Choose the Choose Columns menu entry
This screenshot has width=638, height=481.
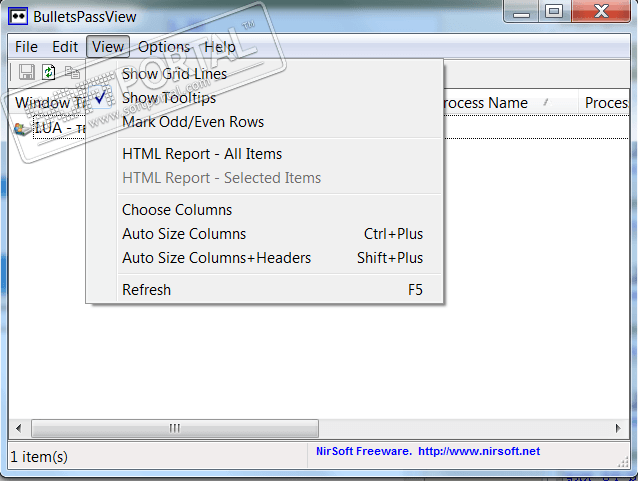point(176,210)
